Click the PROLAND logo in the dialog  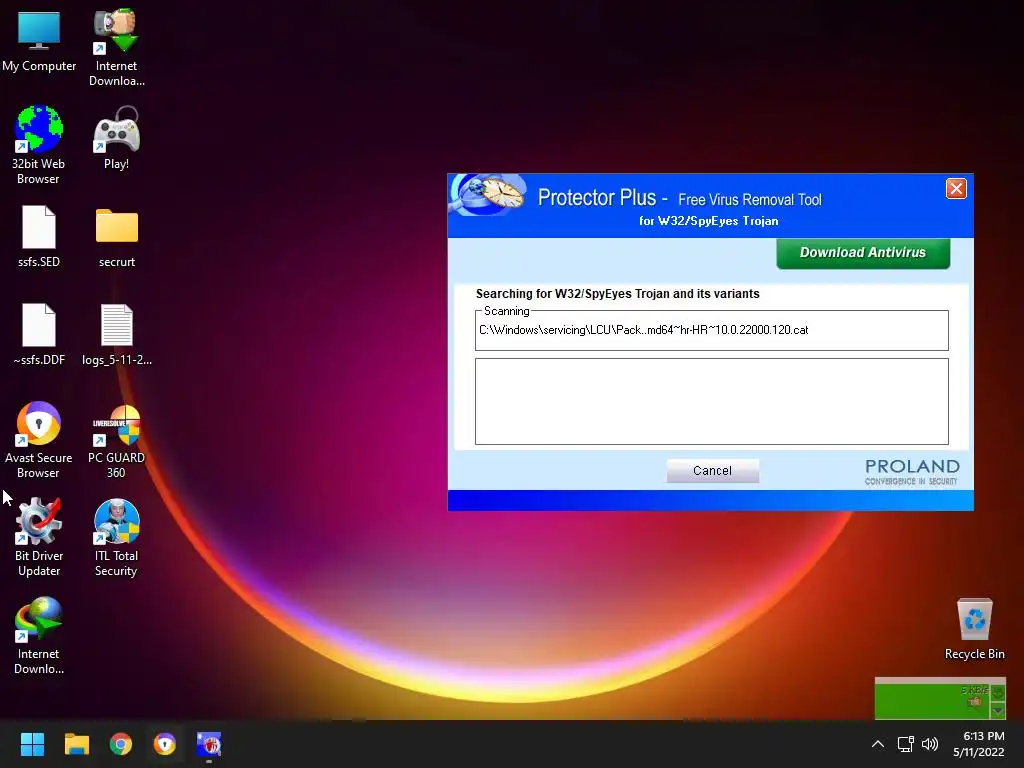912,472
